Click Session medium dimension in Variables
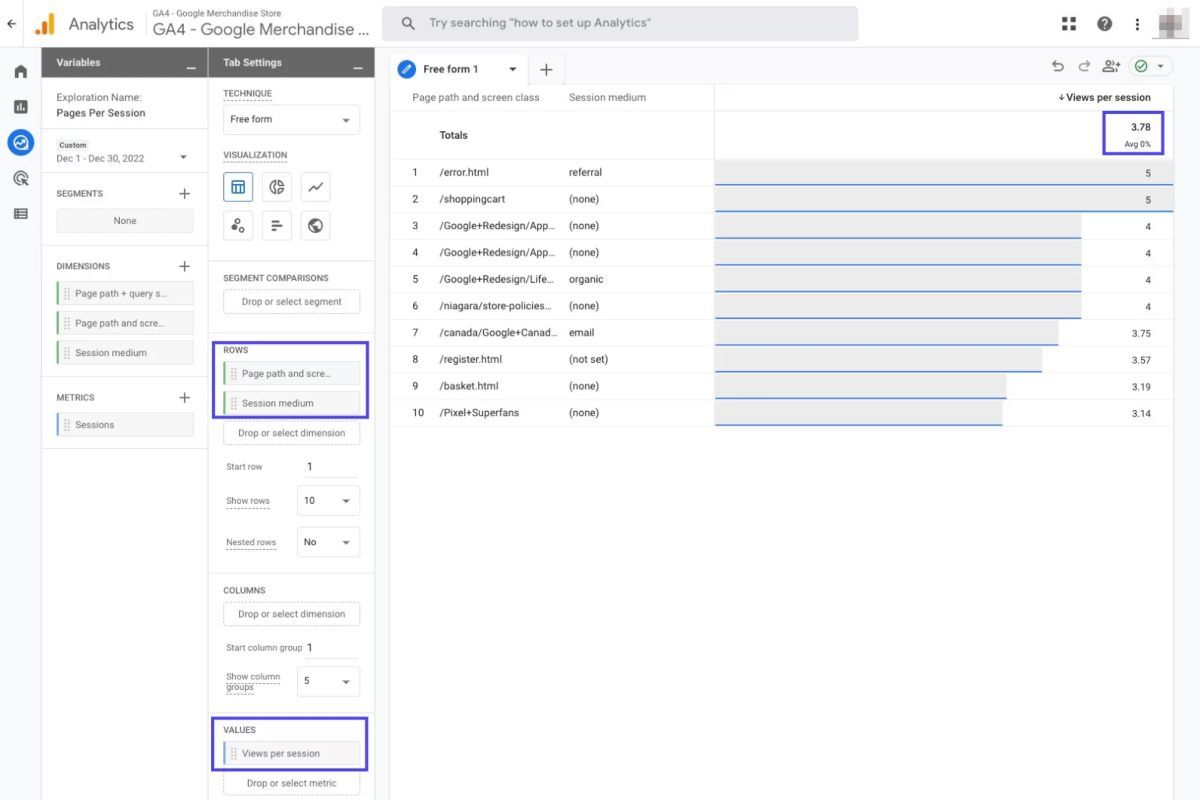The height and width of the screenshot is (800, 1200). coord(125,352)
